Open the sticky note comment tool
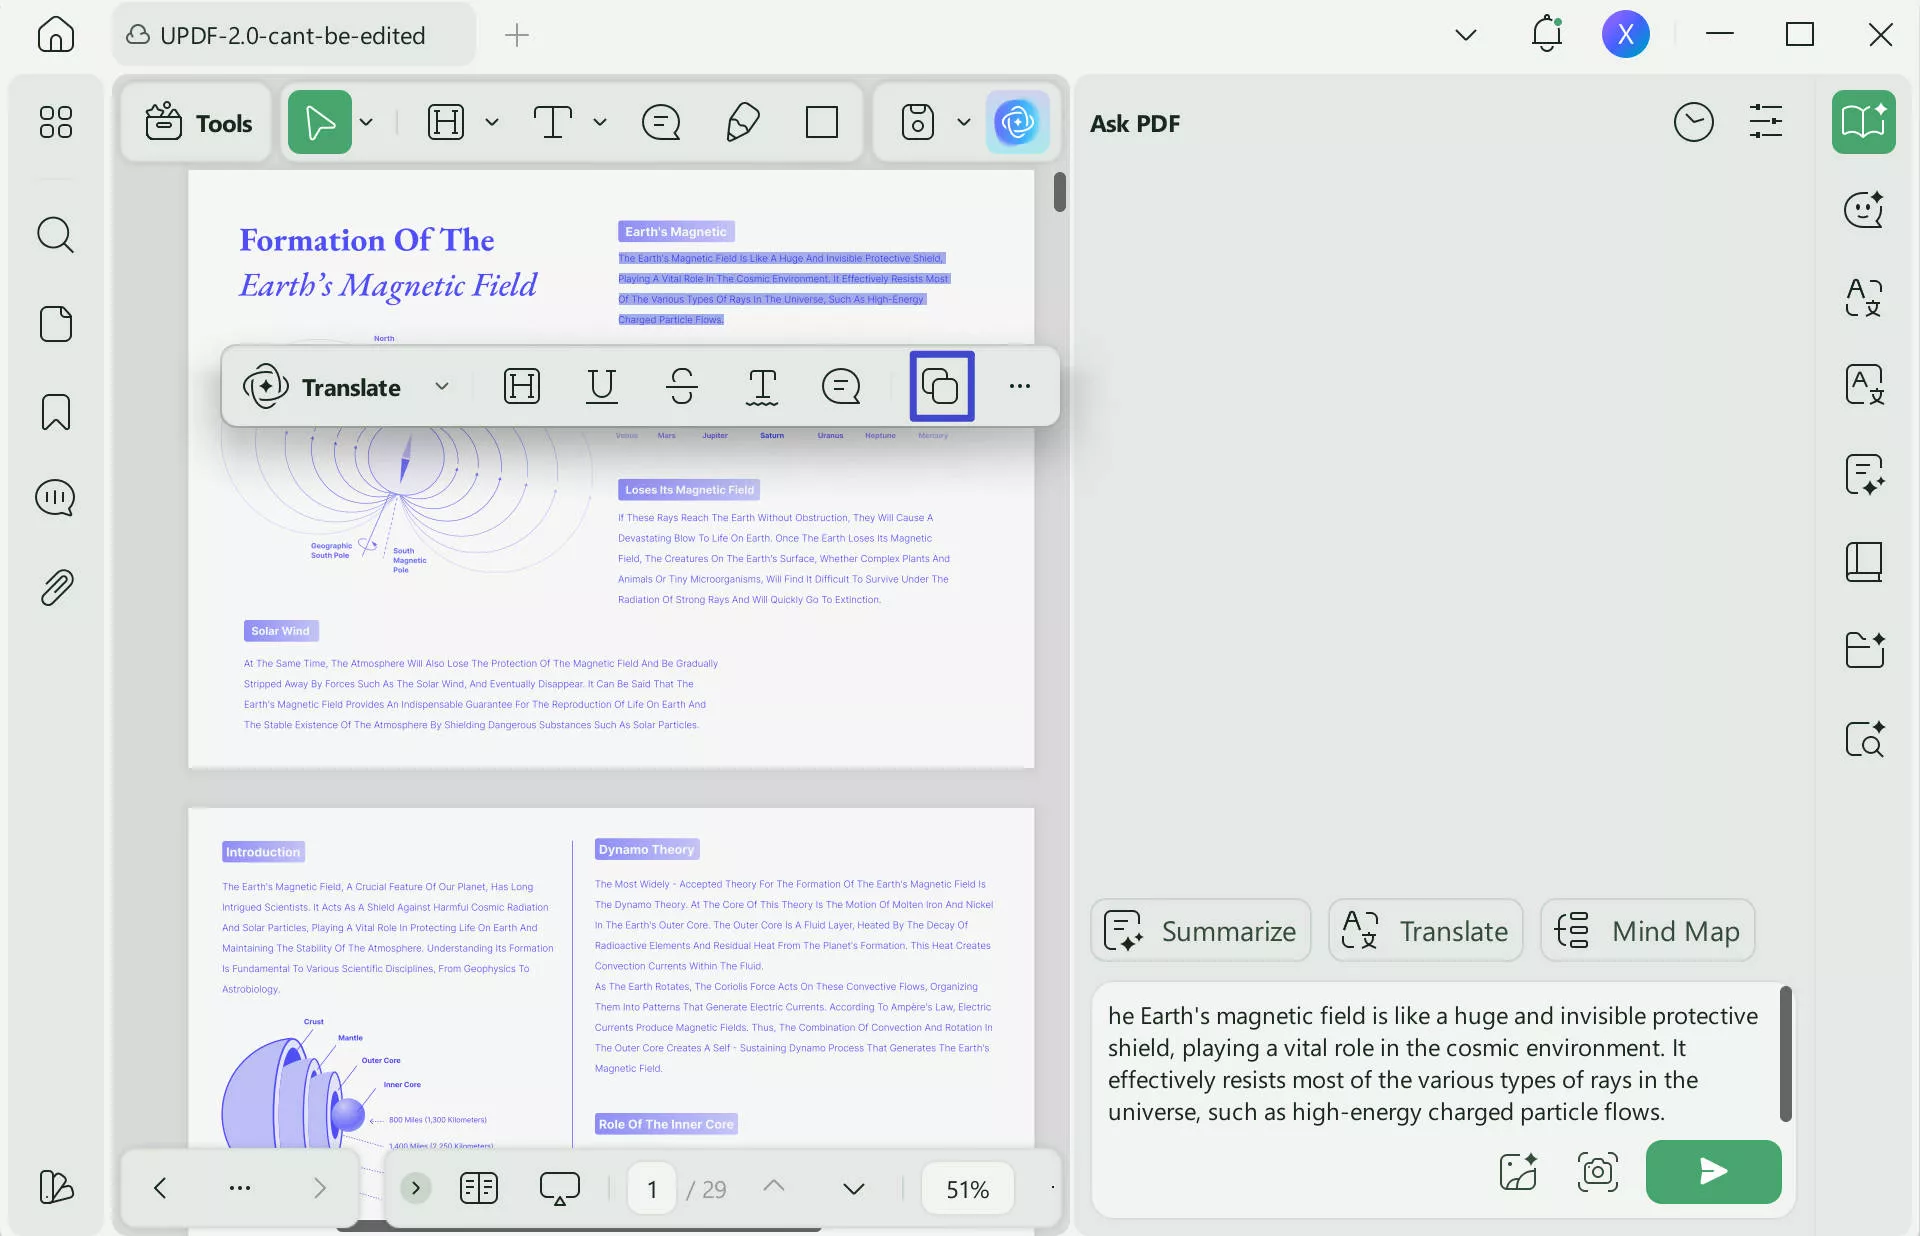The width and height of the screenshot is (1920, 1236). [661, 122]
